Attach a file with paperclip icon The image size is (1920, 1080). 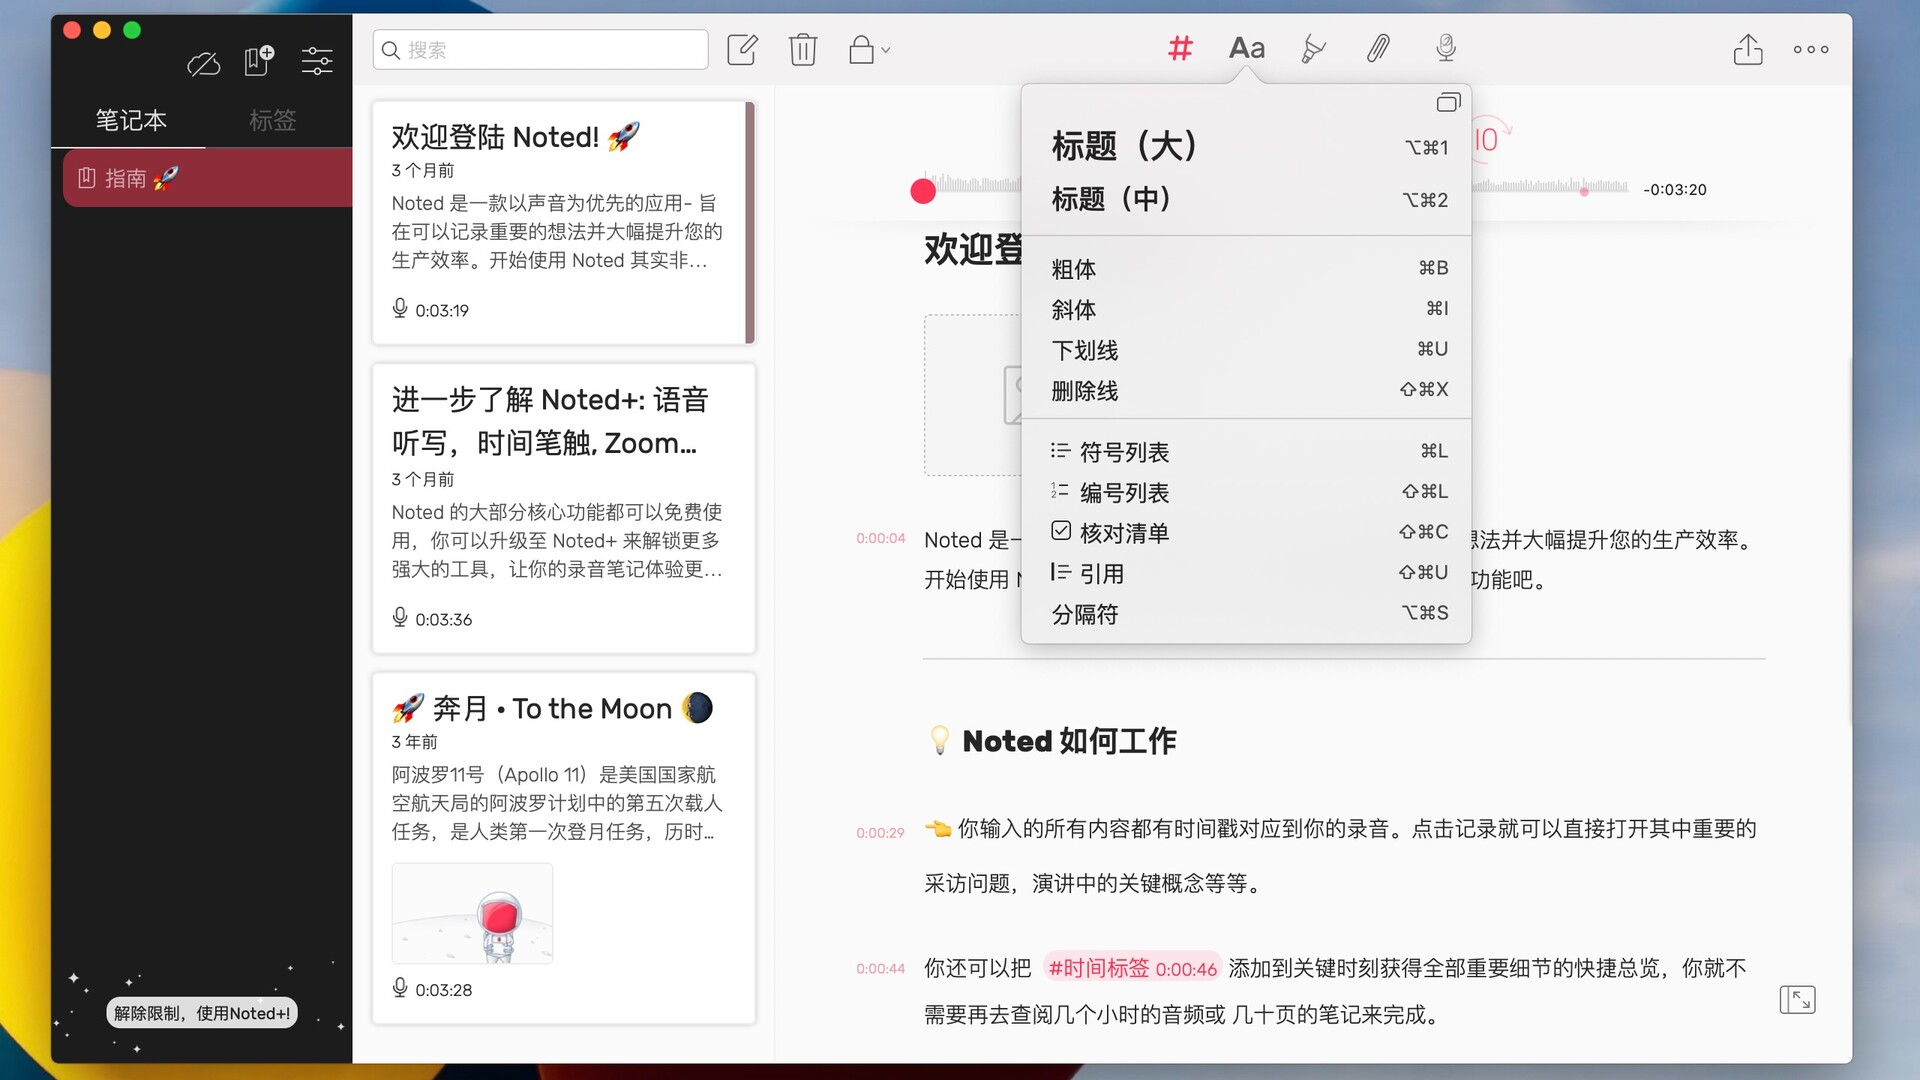point(1378,48)
